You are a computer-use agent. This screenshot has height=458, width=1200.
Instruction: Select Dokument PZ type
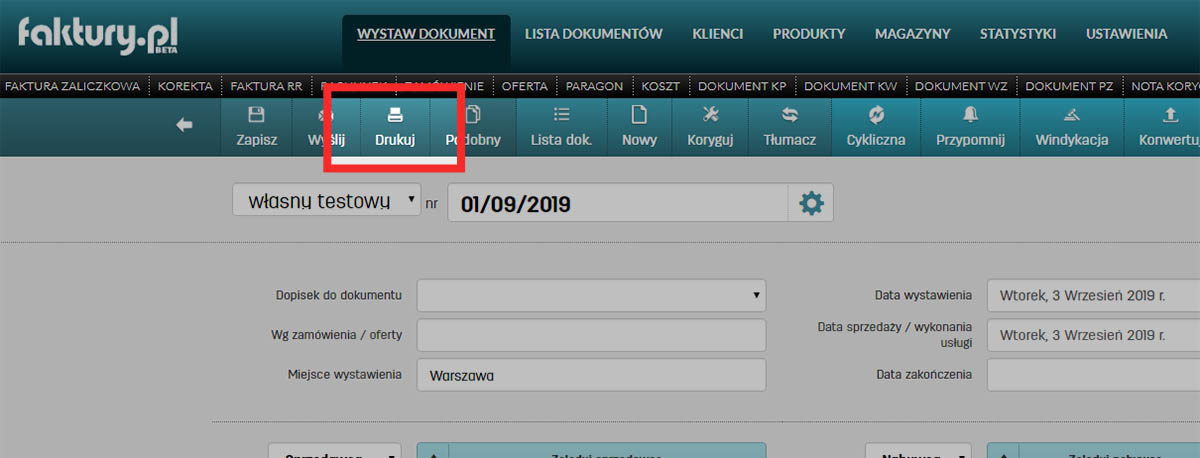1069,86
